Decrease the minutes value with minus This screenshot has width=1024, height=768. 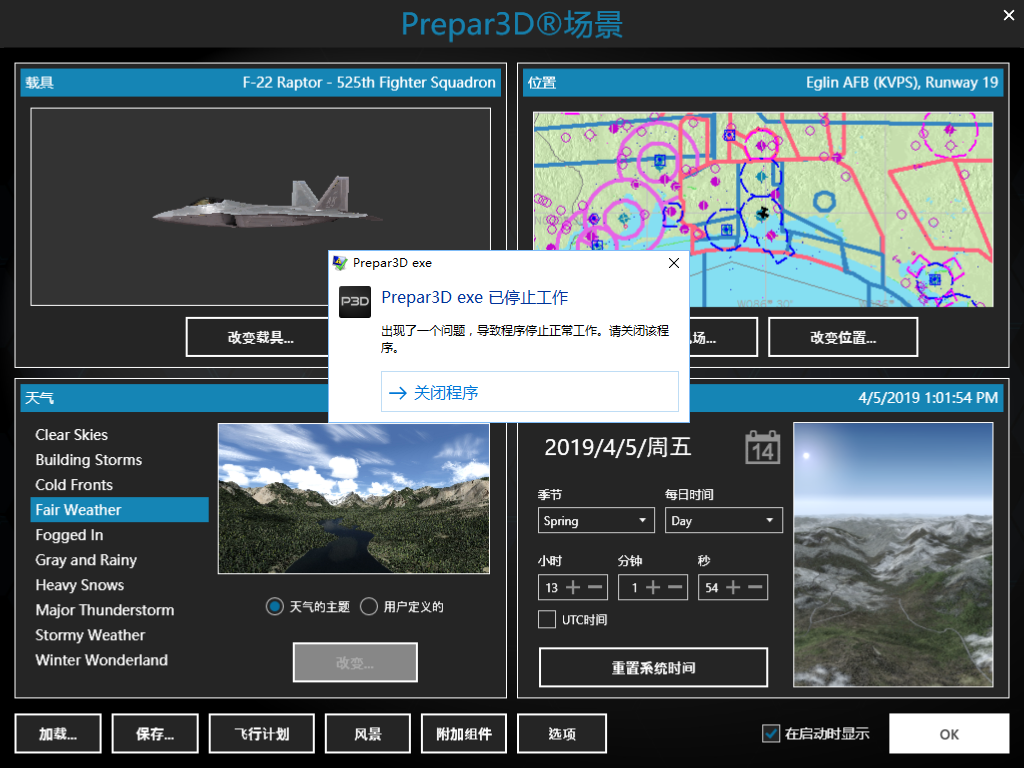tap(675, 588)
